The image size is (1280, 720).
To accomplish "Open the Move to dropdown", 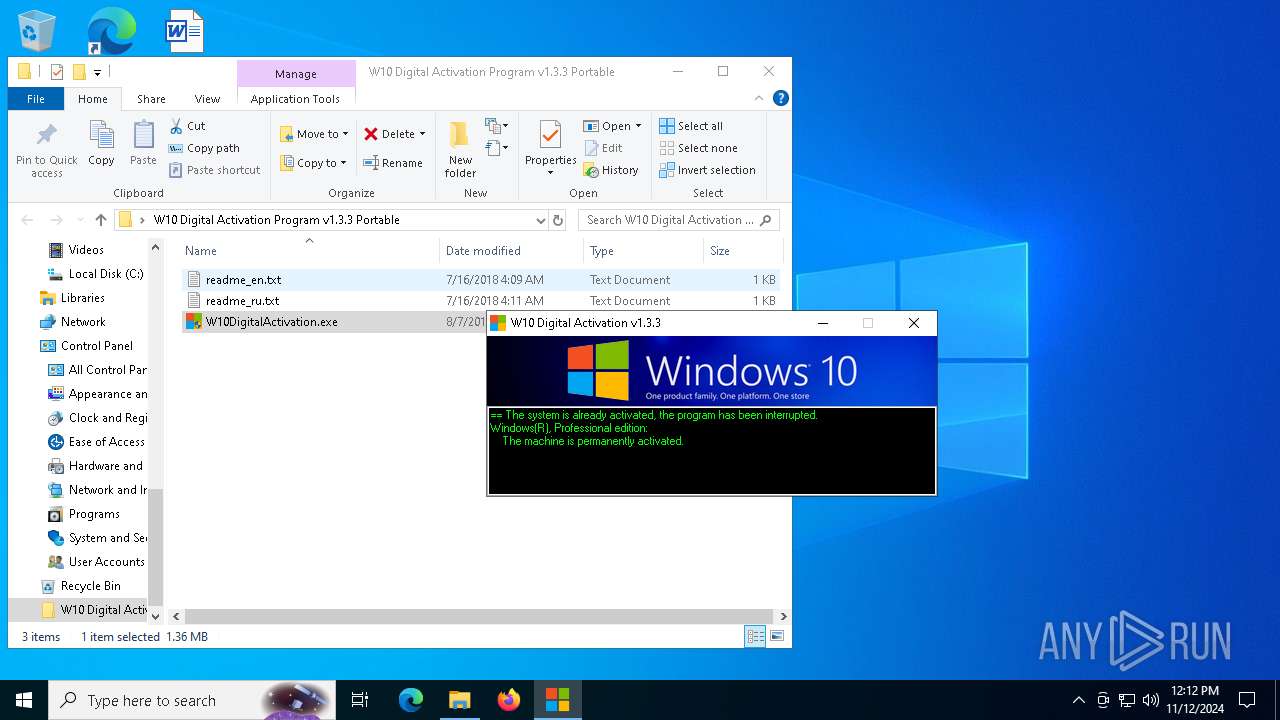I will click(x=314, y=134).
